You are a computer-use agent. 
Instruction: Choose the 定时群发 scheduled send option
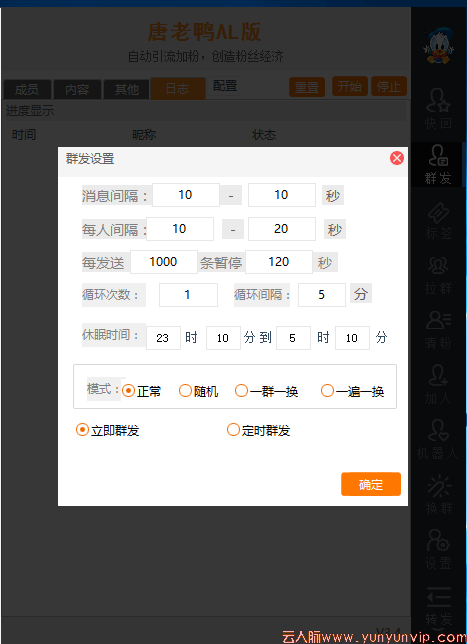[258, 430]
